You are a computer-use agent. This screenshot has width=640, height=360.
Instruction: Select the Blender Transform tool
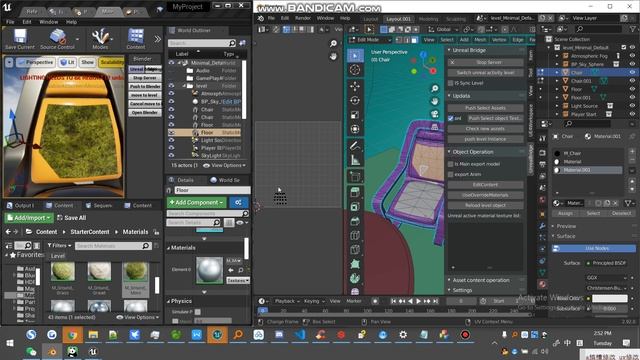coord(355,129)
